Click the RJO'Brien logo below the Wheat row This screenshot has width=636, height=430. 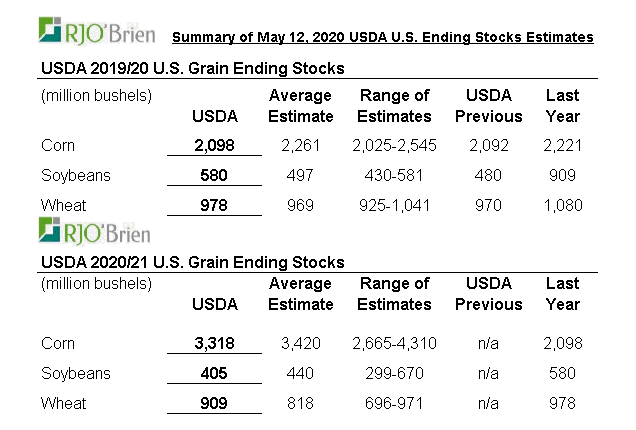[93, 231]
